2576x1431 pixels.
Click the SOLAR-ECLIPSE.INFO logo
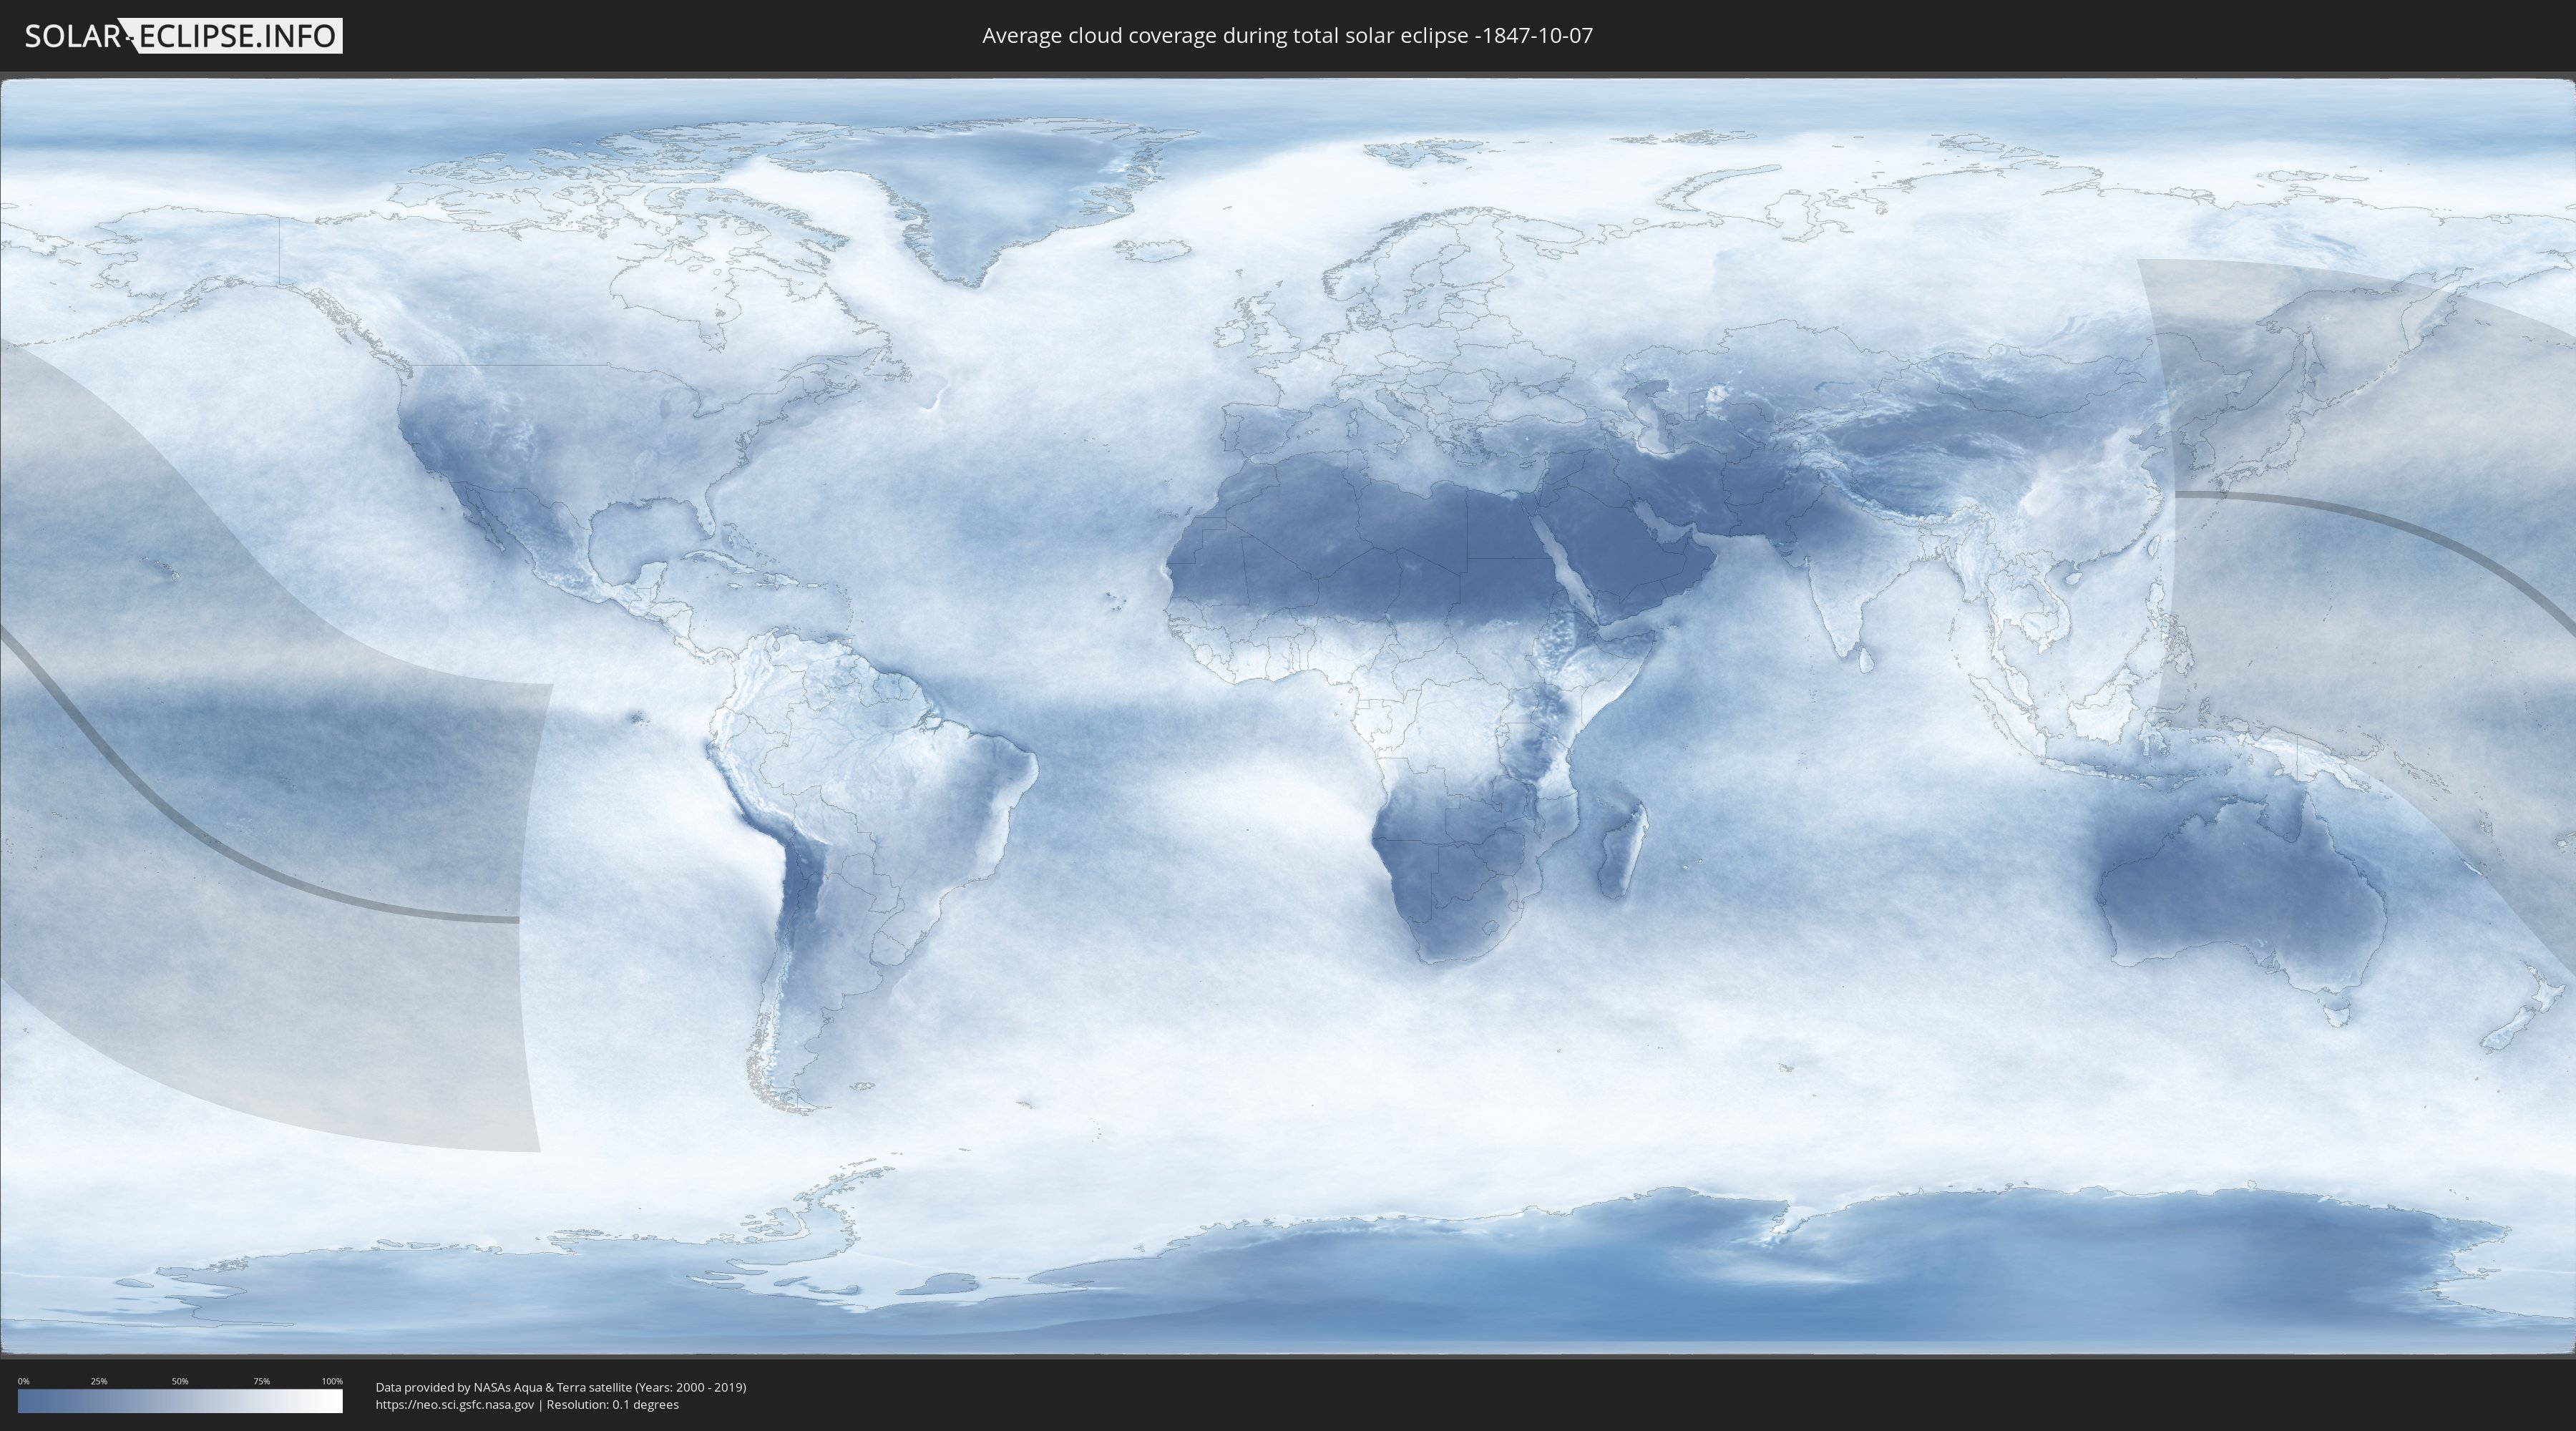(183, 36)
